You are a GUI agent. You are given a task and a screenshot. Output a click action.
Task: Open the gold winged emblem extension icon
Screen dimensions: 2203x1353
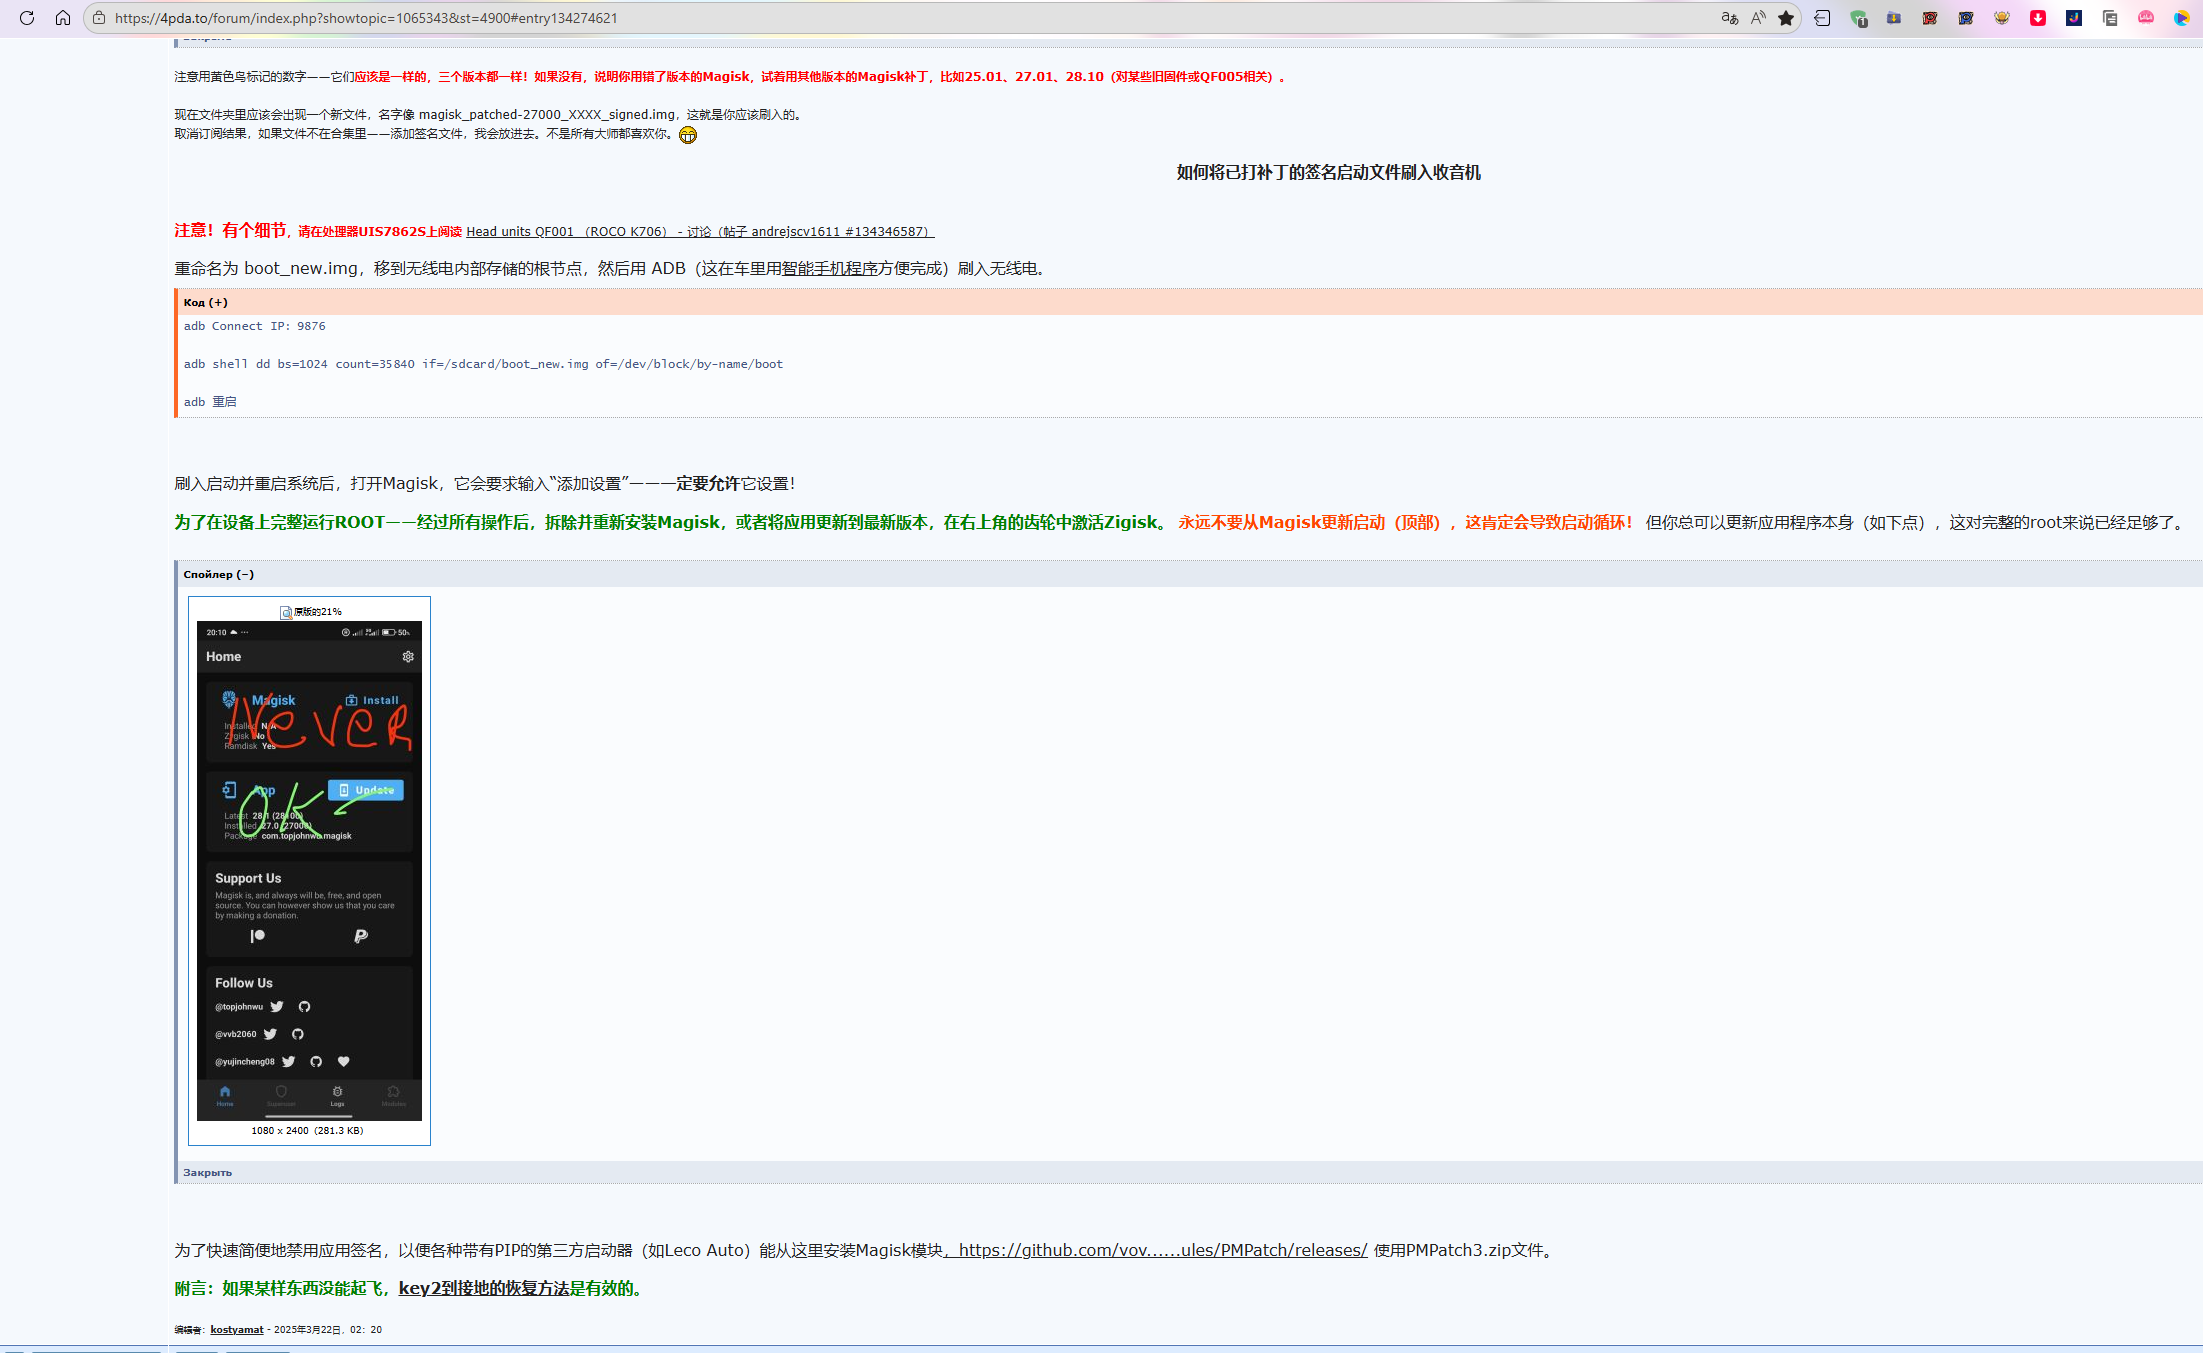point(2002,18)
